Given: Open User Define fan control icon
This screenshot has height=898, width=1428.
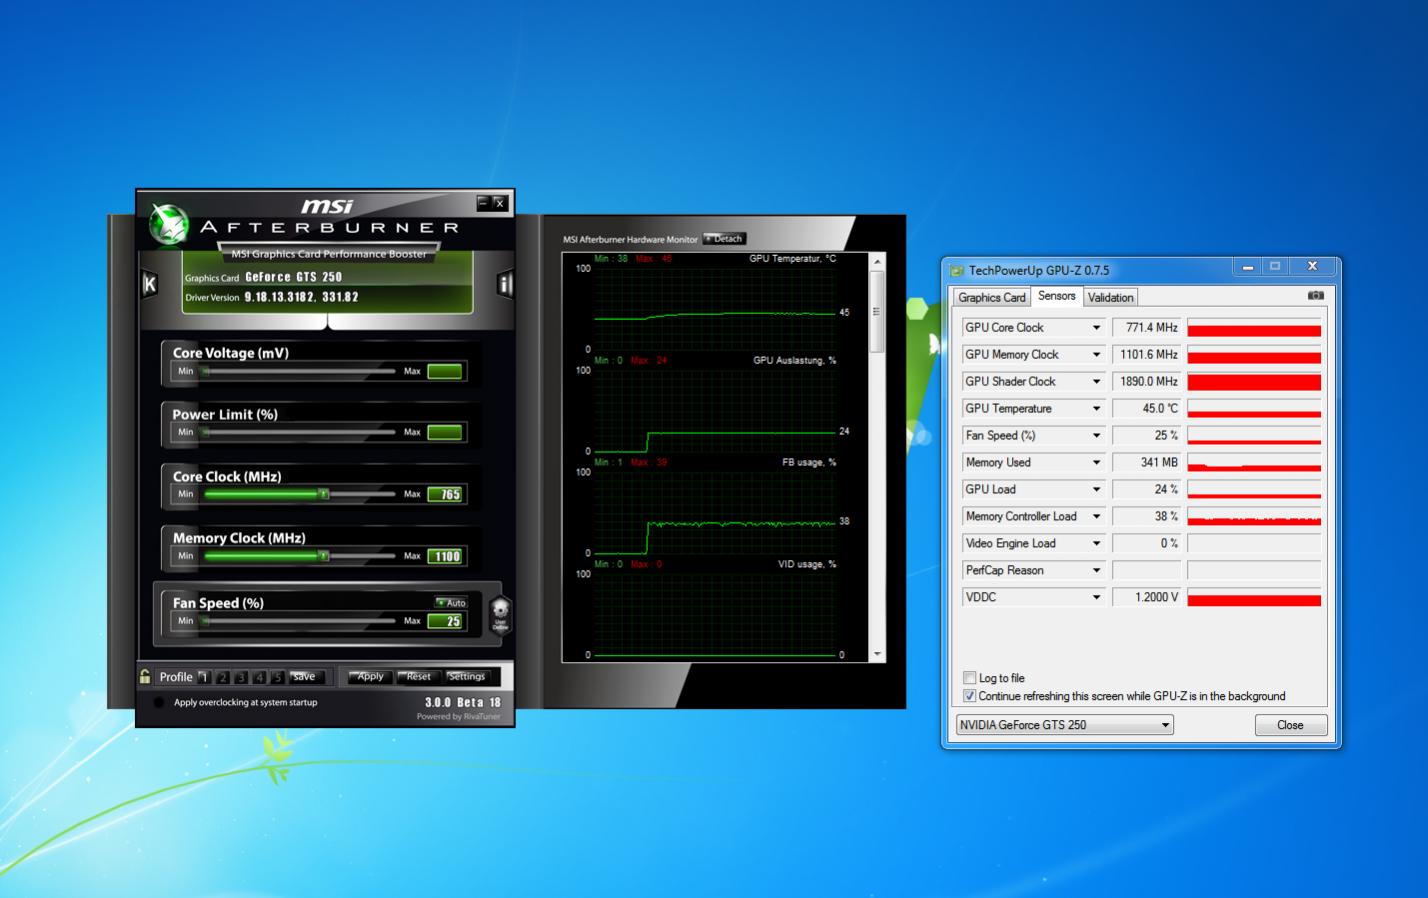Looking at the screenshot, I should point(500,614).
